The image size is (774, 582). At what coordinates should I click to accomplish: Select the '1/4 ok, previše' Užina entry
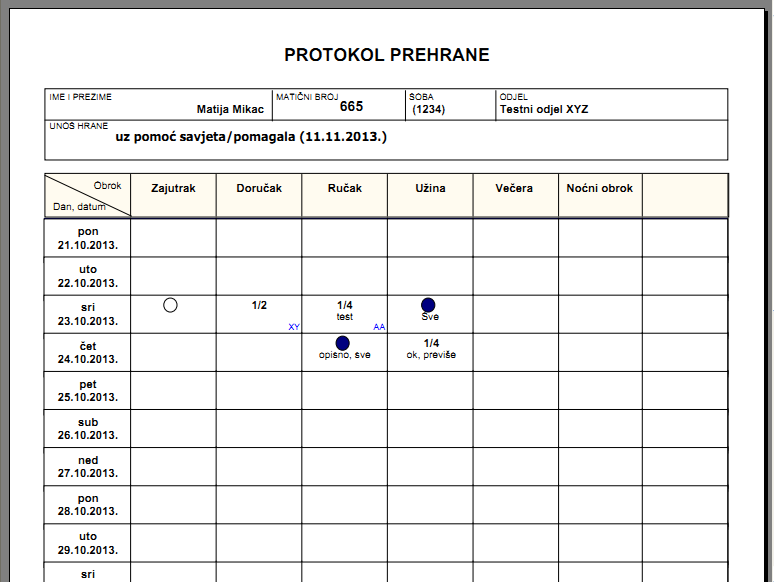431,348
